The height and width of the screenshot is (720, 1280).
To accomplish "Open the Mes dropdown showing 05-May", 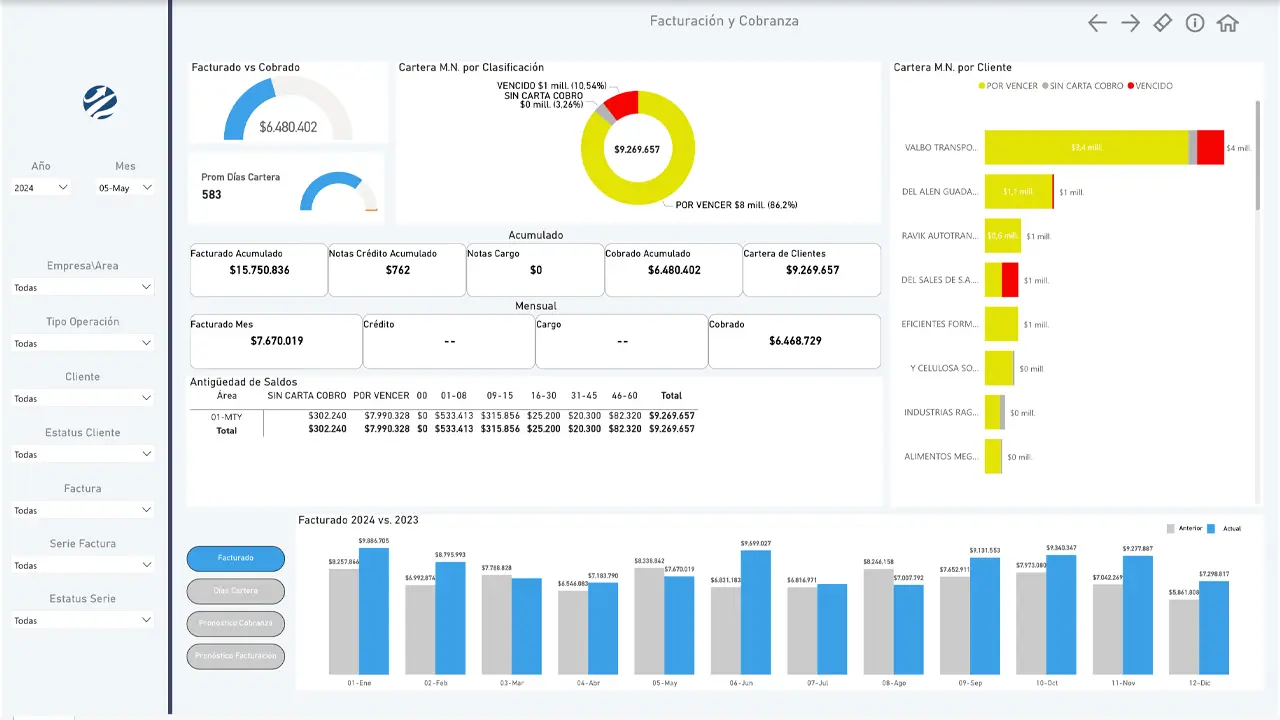I will tap(123, 187).
